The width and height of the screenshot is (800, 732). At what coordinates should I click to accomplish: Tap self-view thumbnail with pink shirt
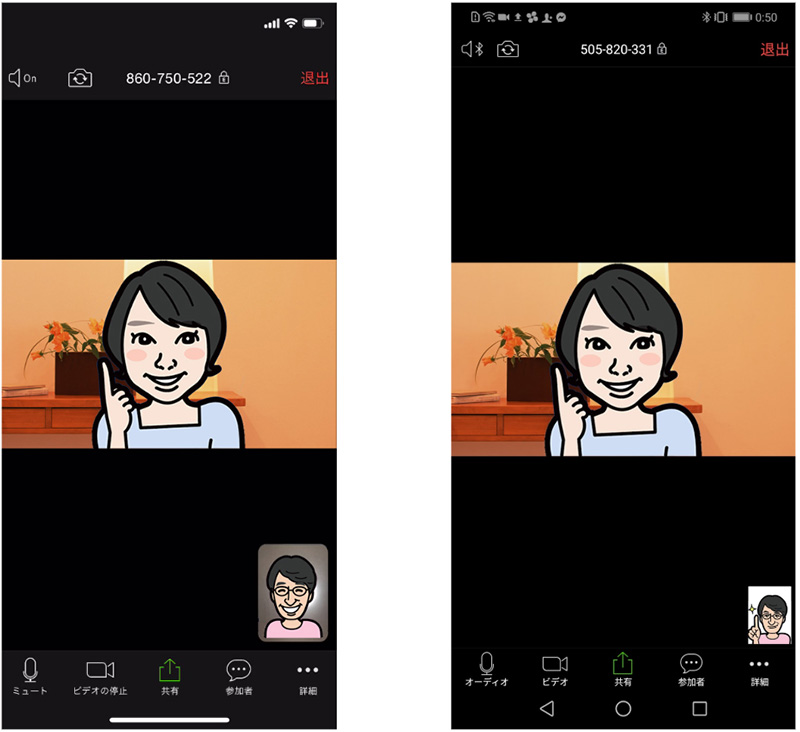(x=293, y=592)
